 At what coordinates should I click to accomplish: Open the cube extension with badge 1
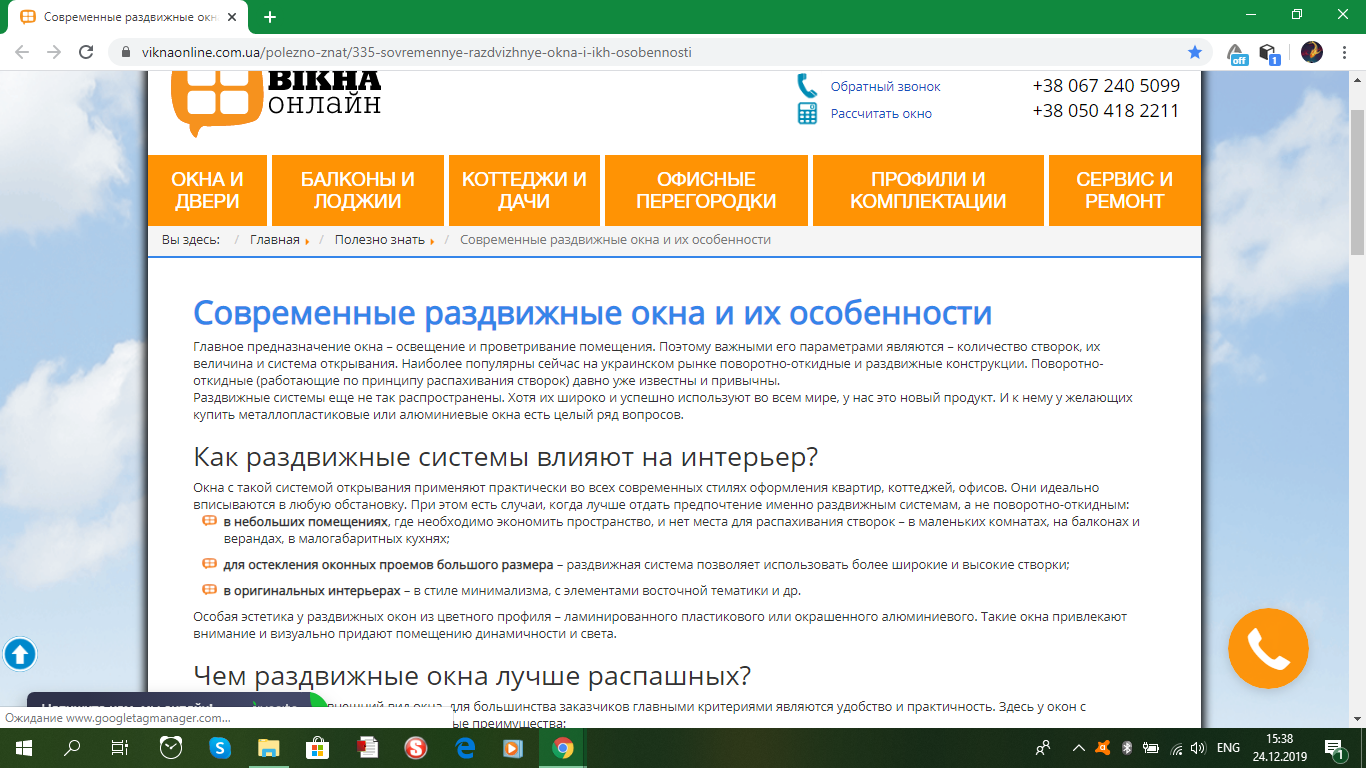coord(1269,53)
